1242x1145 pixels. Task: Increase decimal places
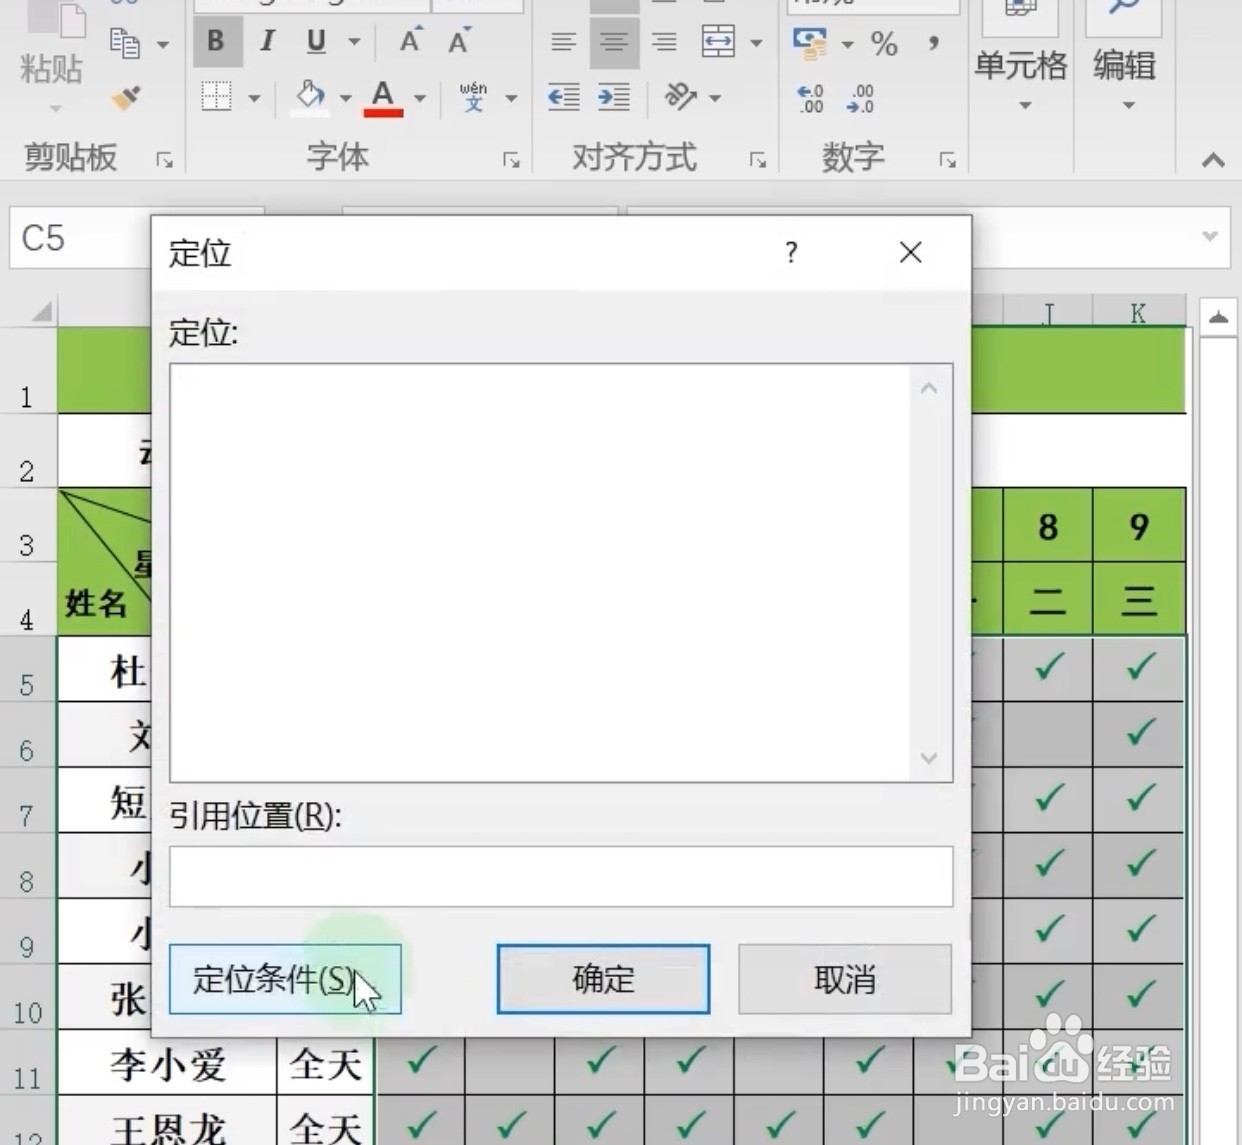tap(810, 99)
